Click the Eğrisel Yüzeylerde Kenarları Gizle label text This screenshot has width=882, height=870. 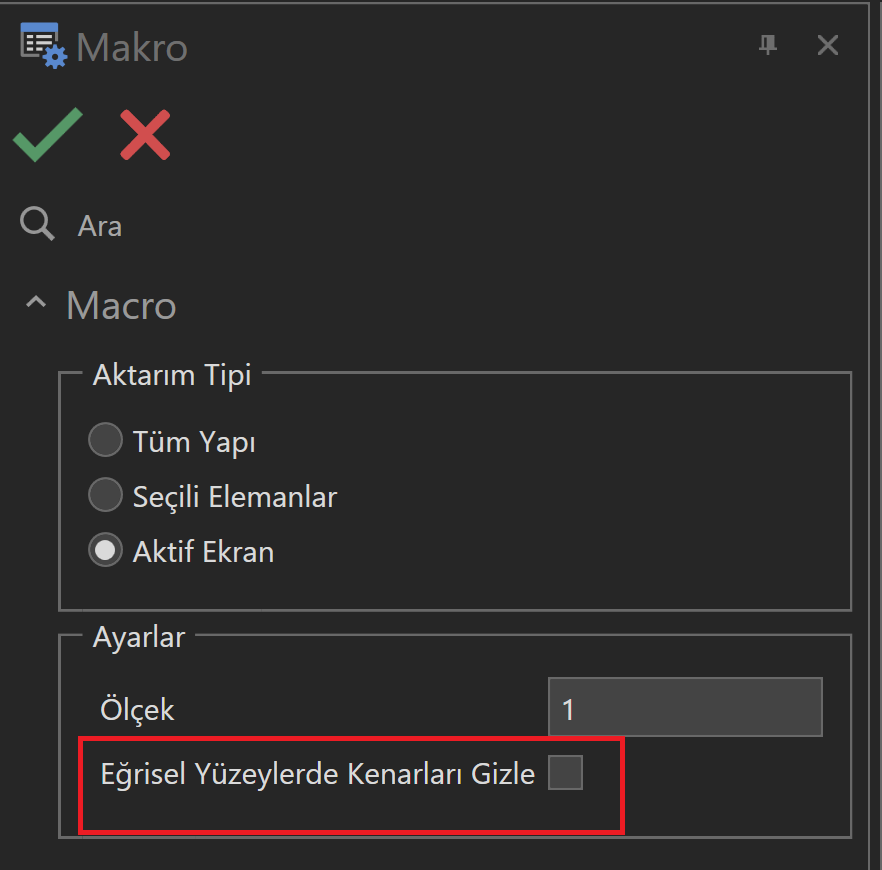click(x=318, y=774)
